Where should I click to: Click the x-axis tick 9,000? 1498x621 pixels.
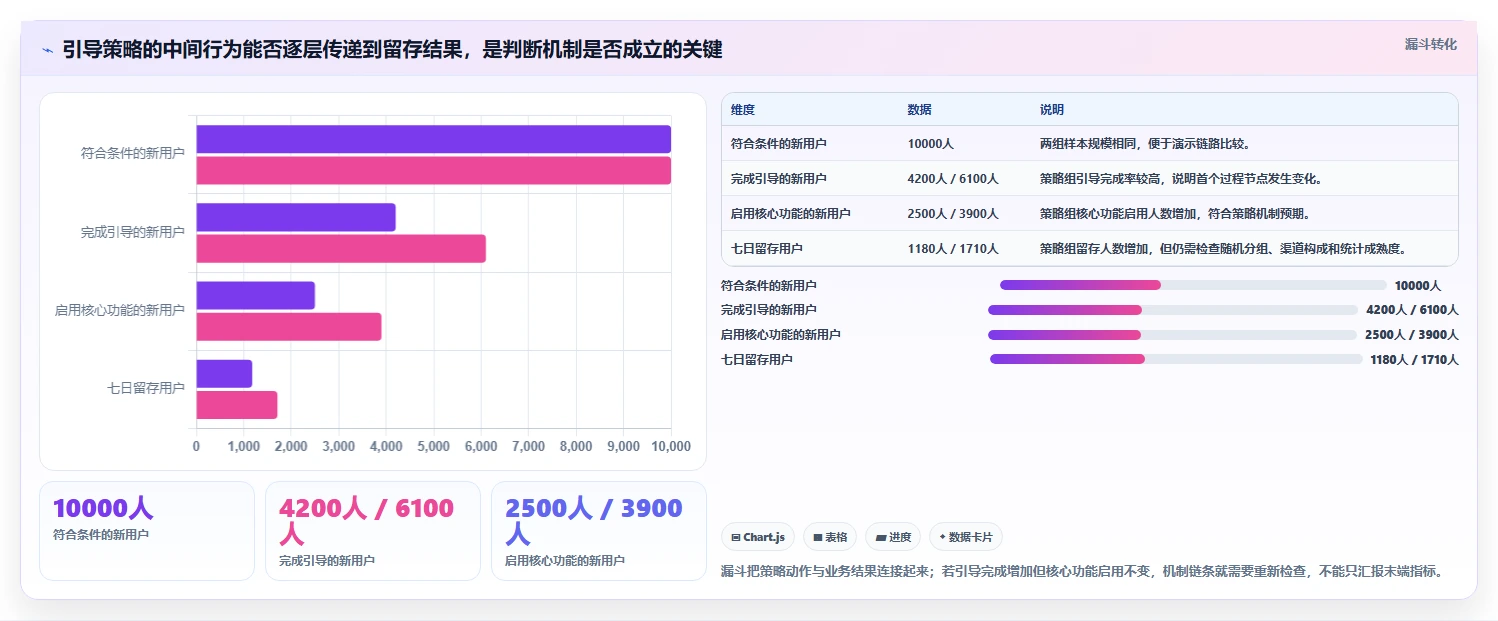click(624, 446)
